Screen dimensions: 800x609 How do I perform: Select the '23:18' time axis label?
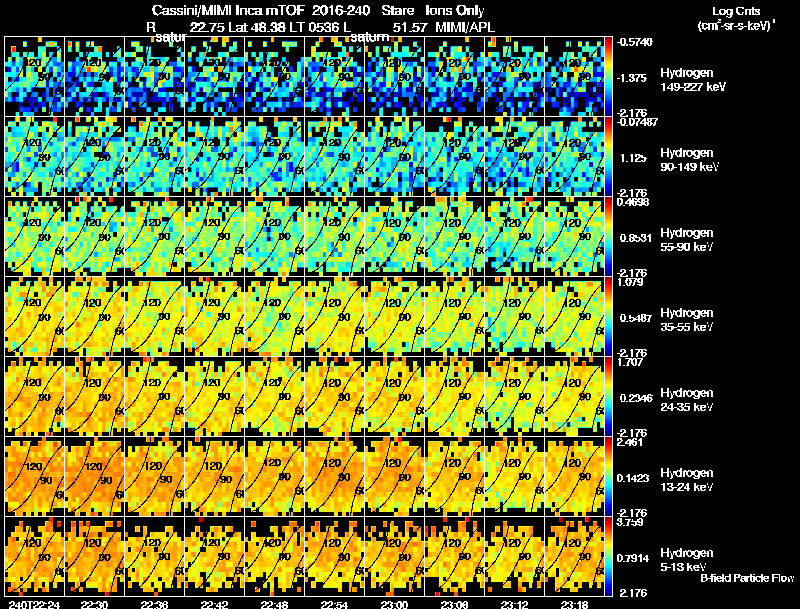click(x=574, y=604)
